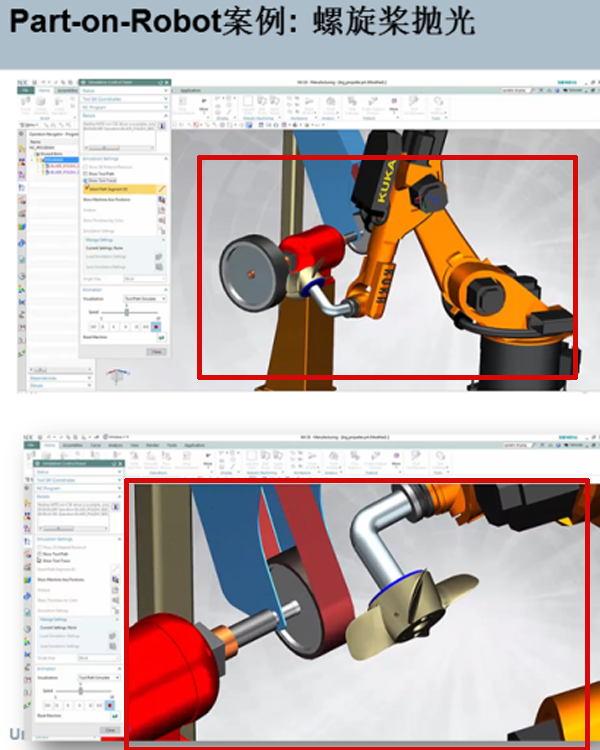The height and width of the screenshot is (750, 600).
Task: Click Show Machine Axis Positions icon in lower panel
Action: pos(116,578)
